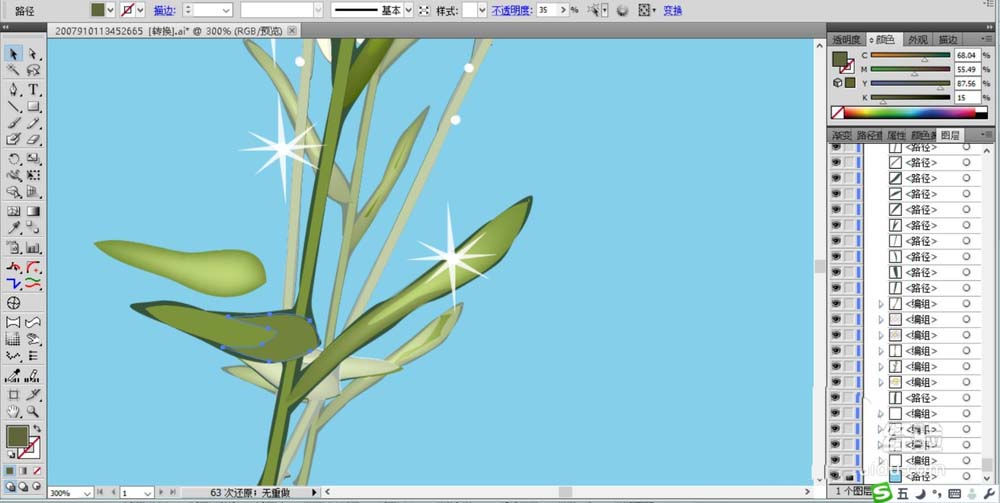Click the Sogou soft keyboard icon

(955, 493)
